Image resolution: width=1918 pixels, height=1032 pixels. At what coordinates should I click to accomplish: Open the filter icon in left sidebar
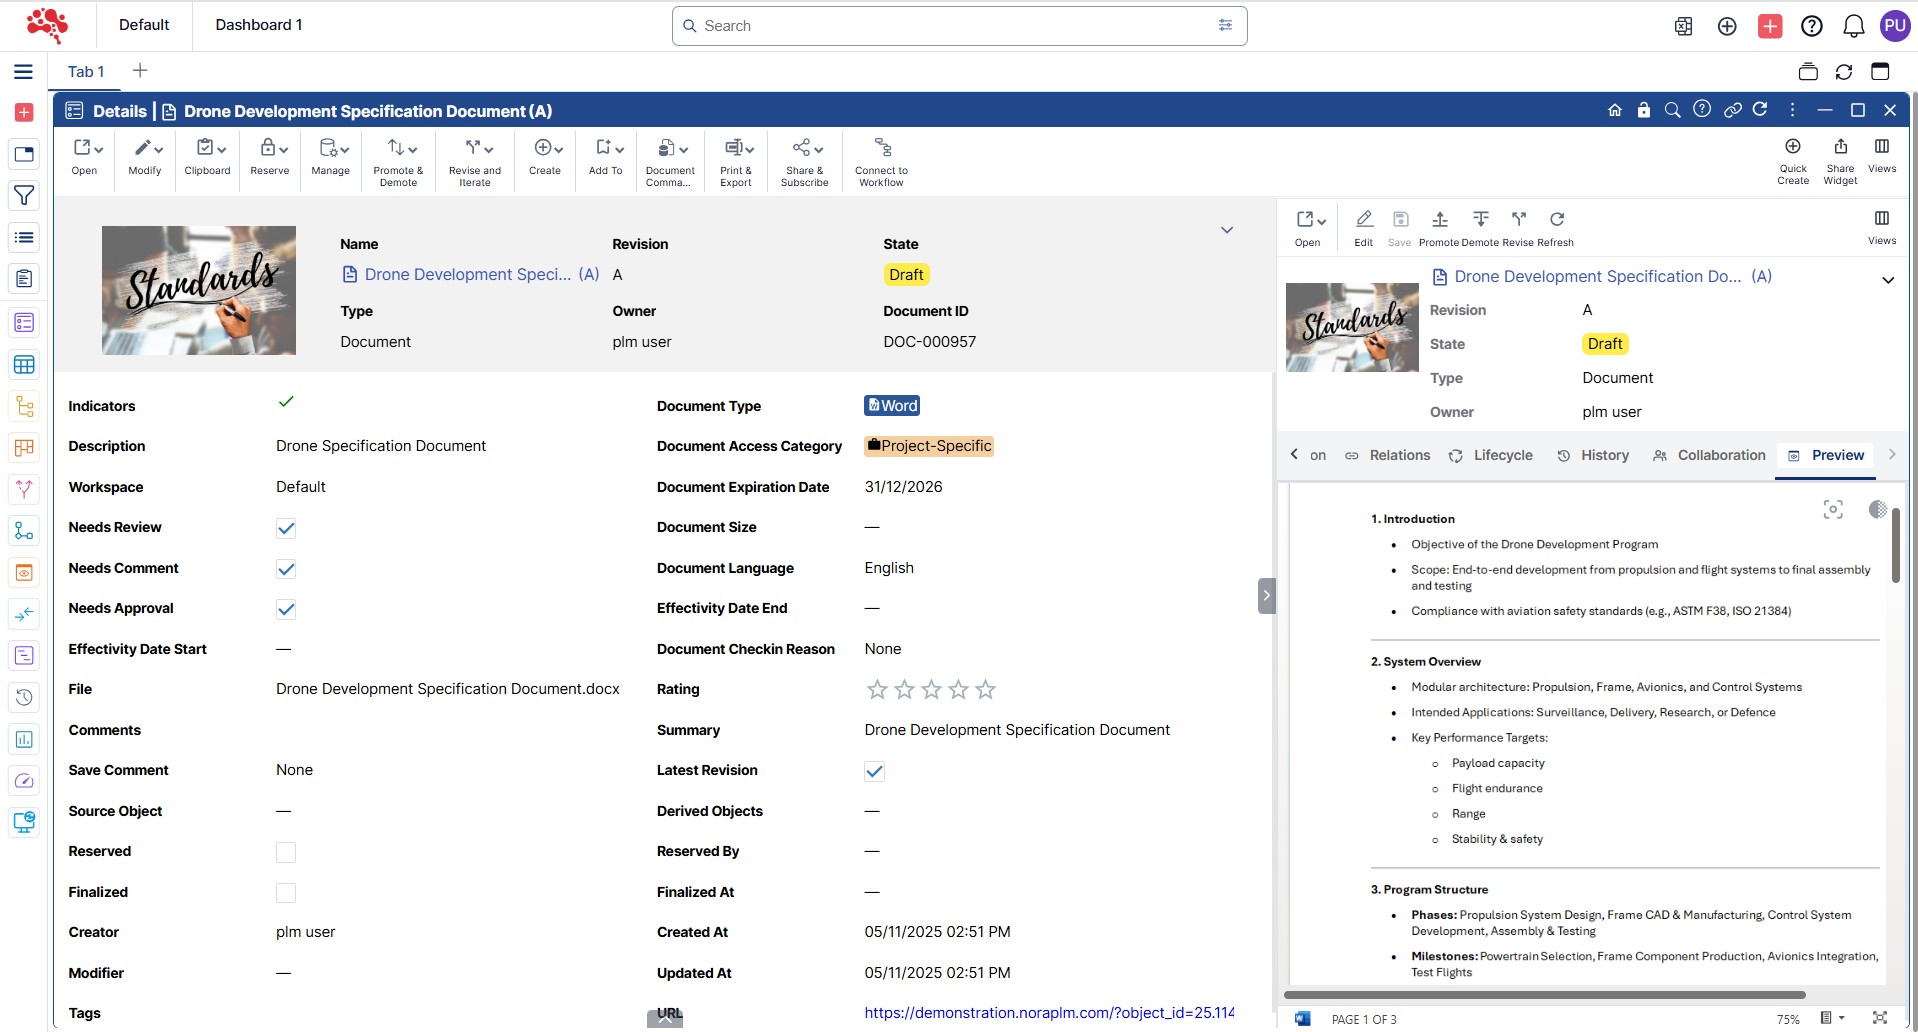coord(24,196)
